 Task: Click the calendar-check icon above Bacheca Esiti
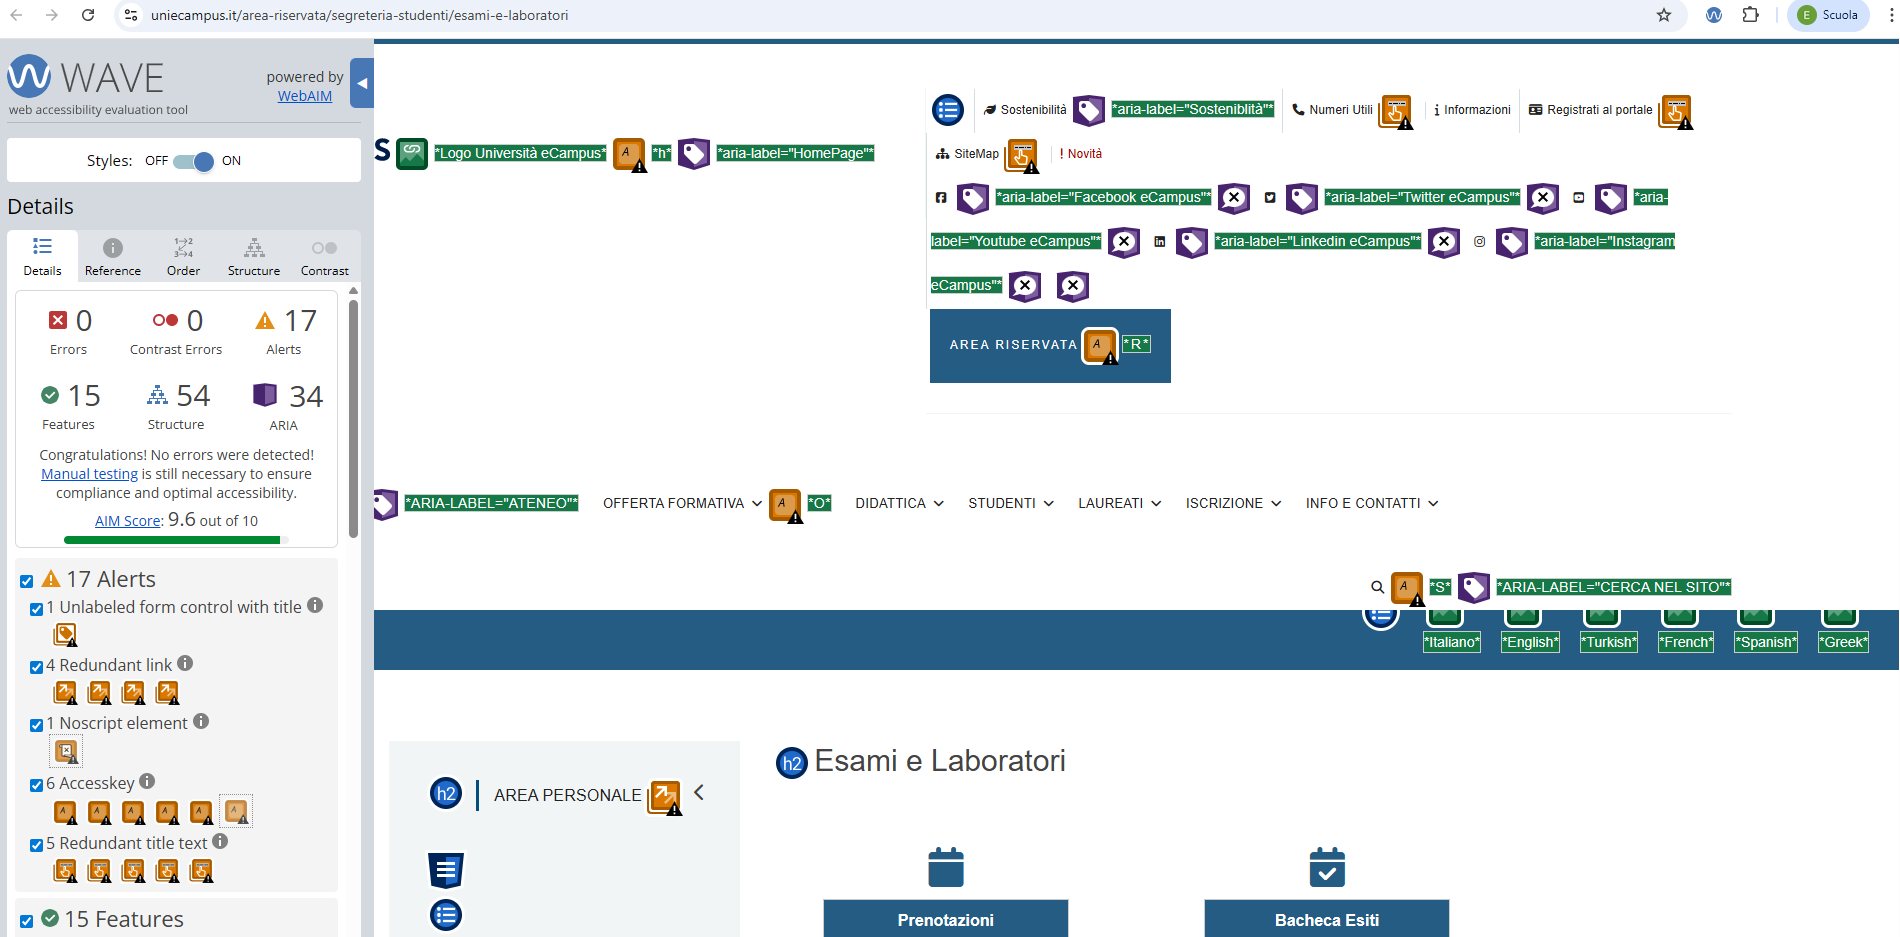coord(1327,867)
